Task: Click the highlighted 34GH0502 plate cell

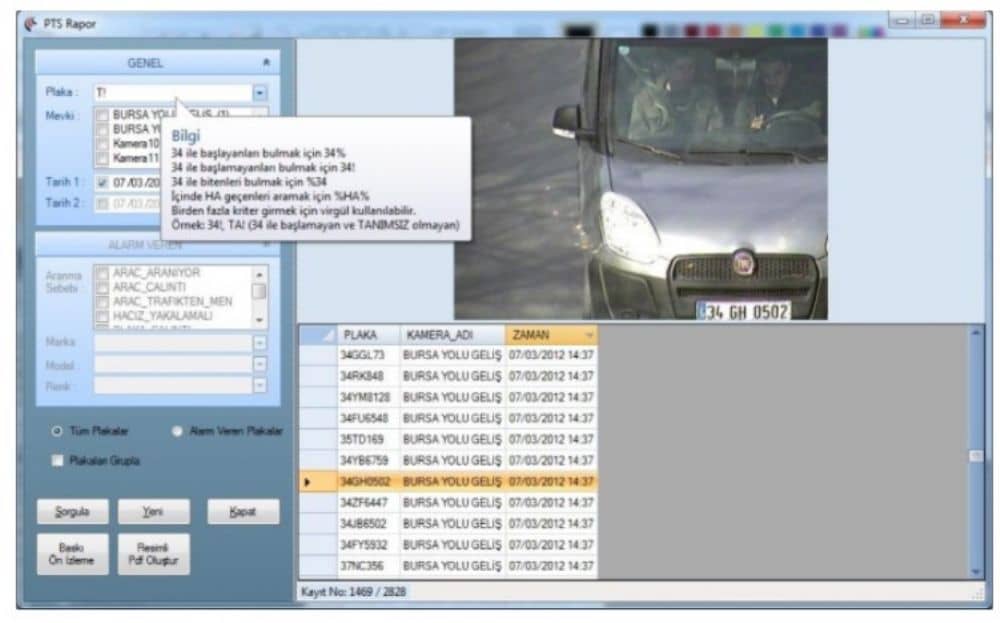Action: [x=369, y=482]
